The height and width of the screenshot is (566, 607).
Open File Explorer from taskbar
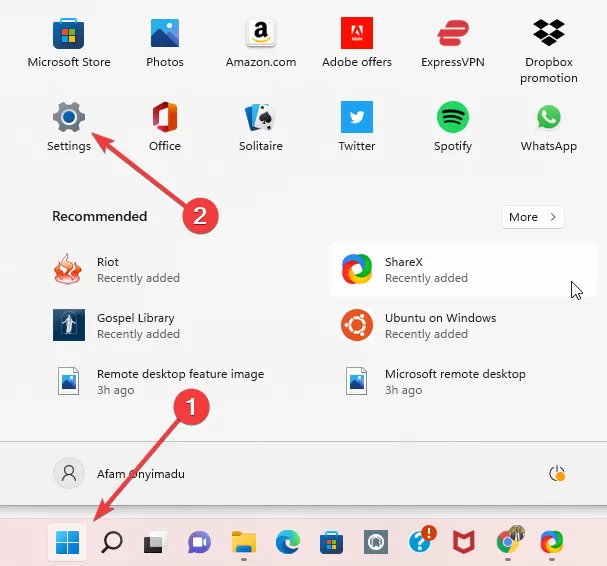[244, 542]
